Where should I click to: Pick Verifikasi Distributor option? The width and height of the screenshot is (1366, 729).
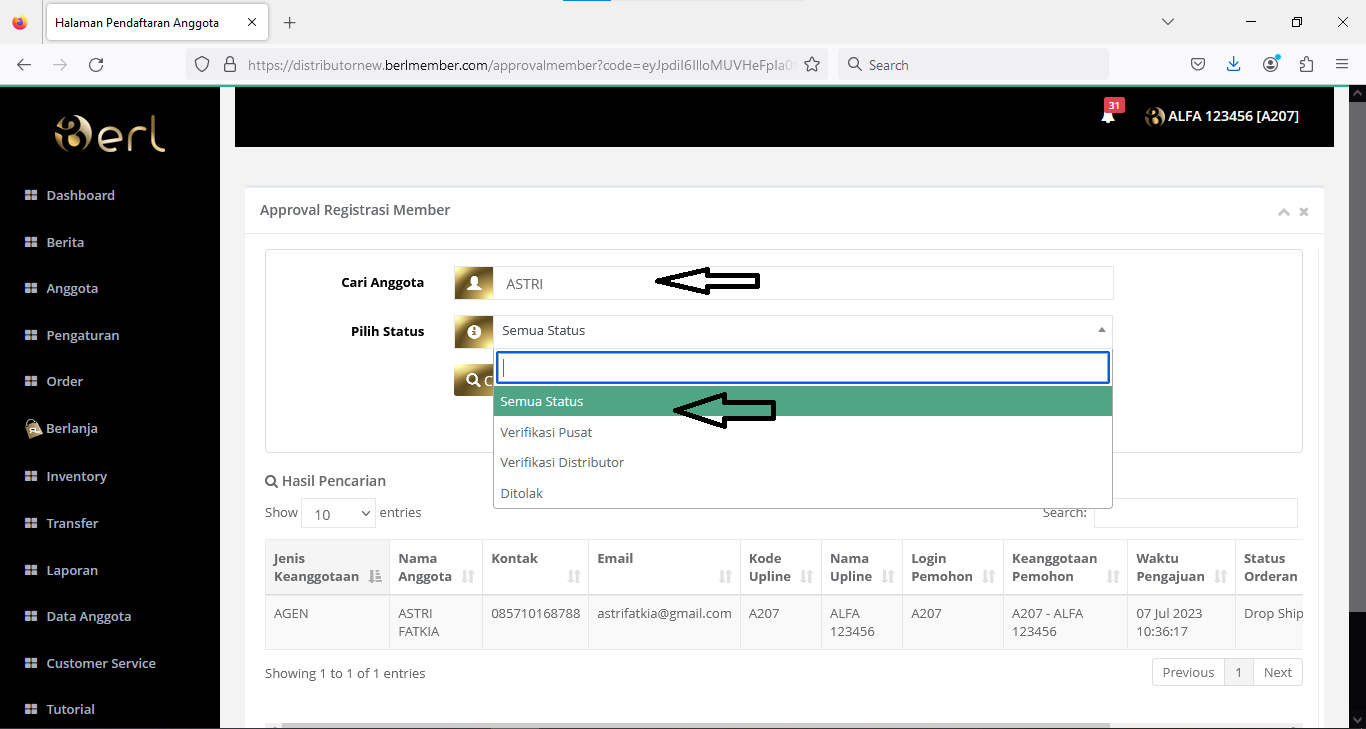pos(562,462)
